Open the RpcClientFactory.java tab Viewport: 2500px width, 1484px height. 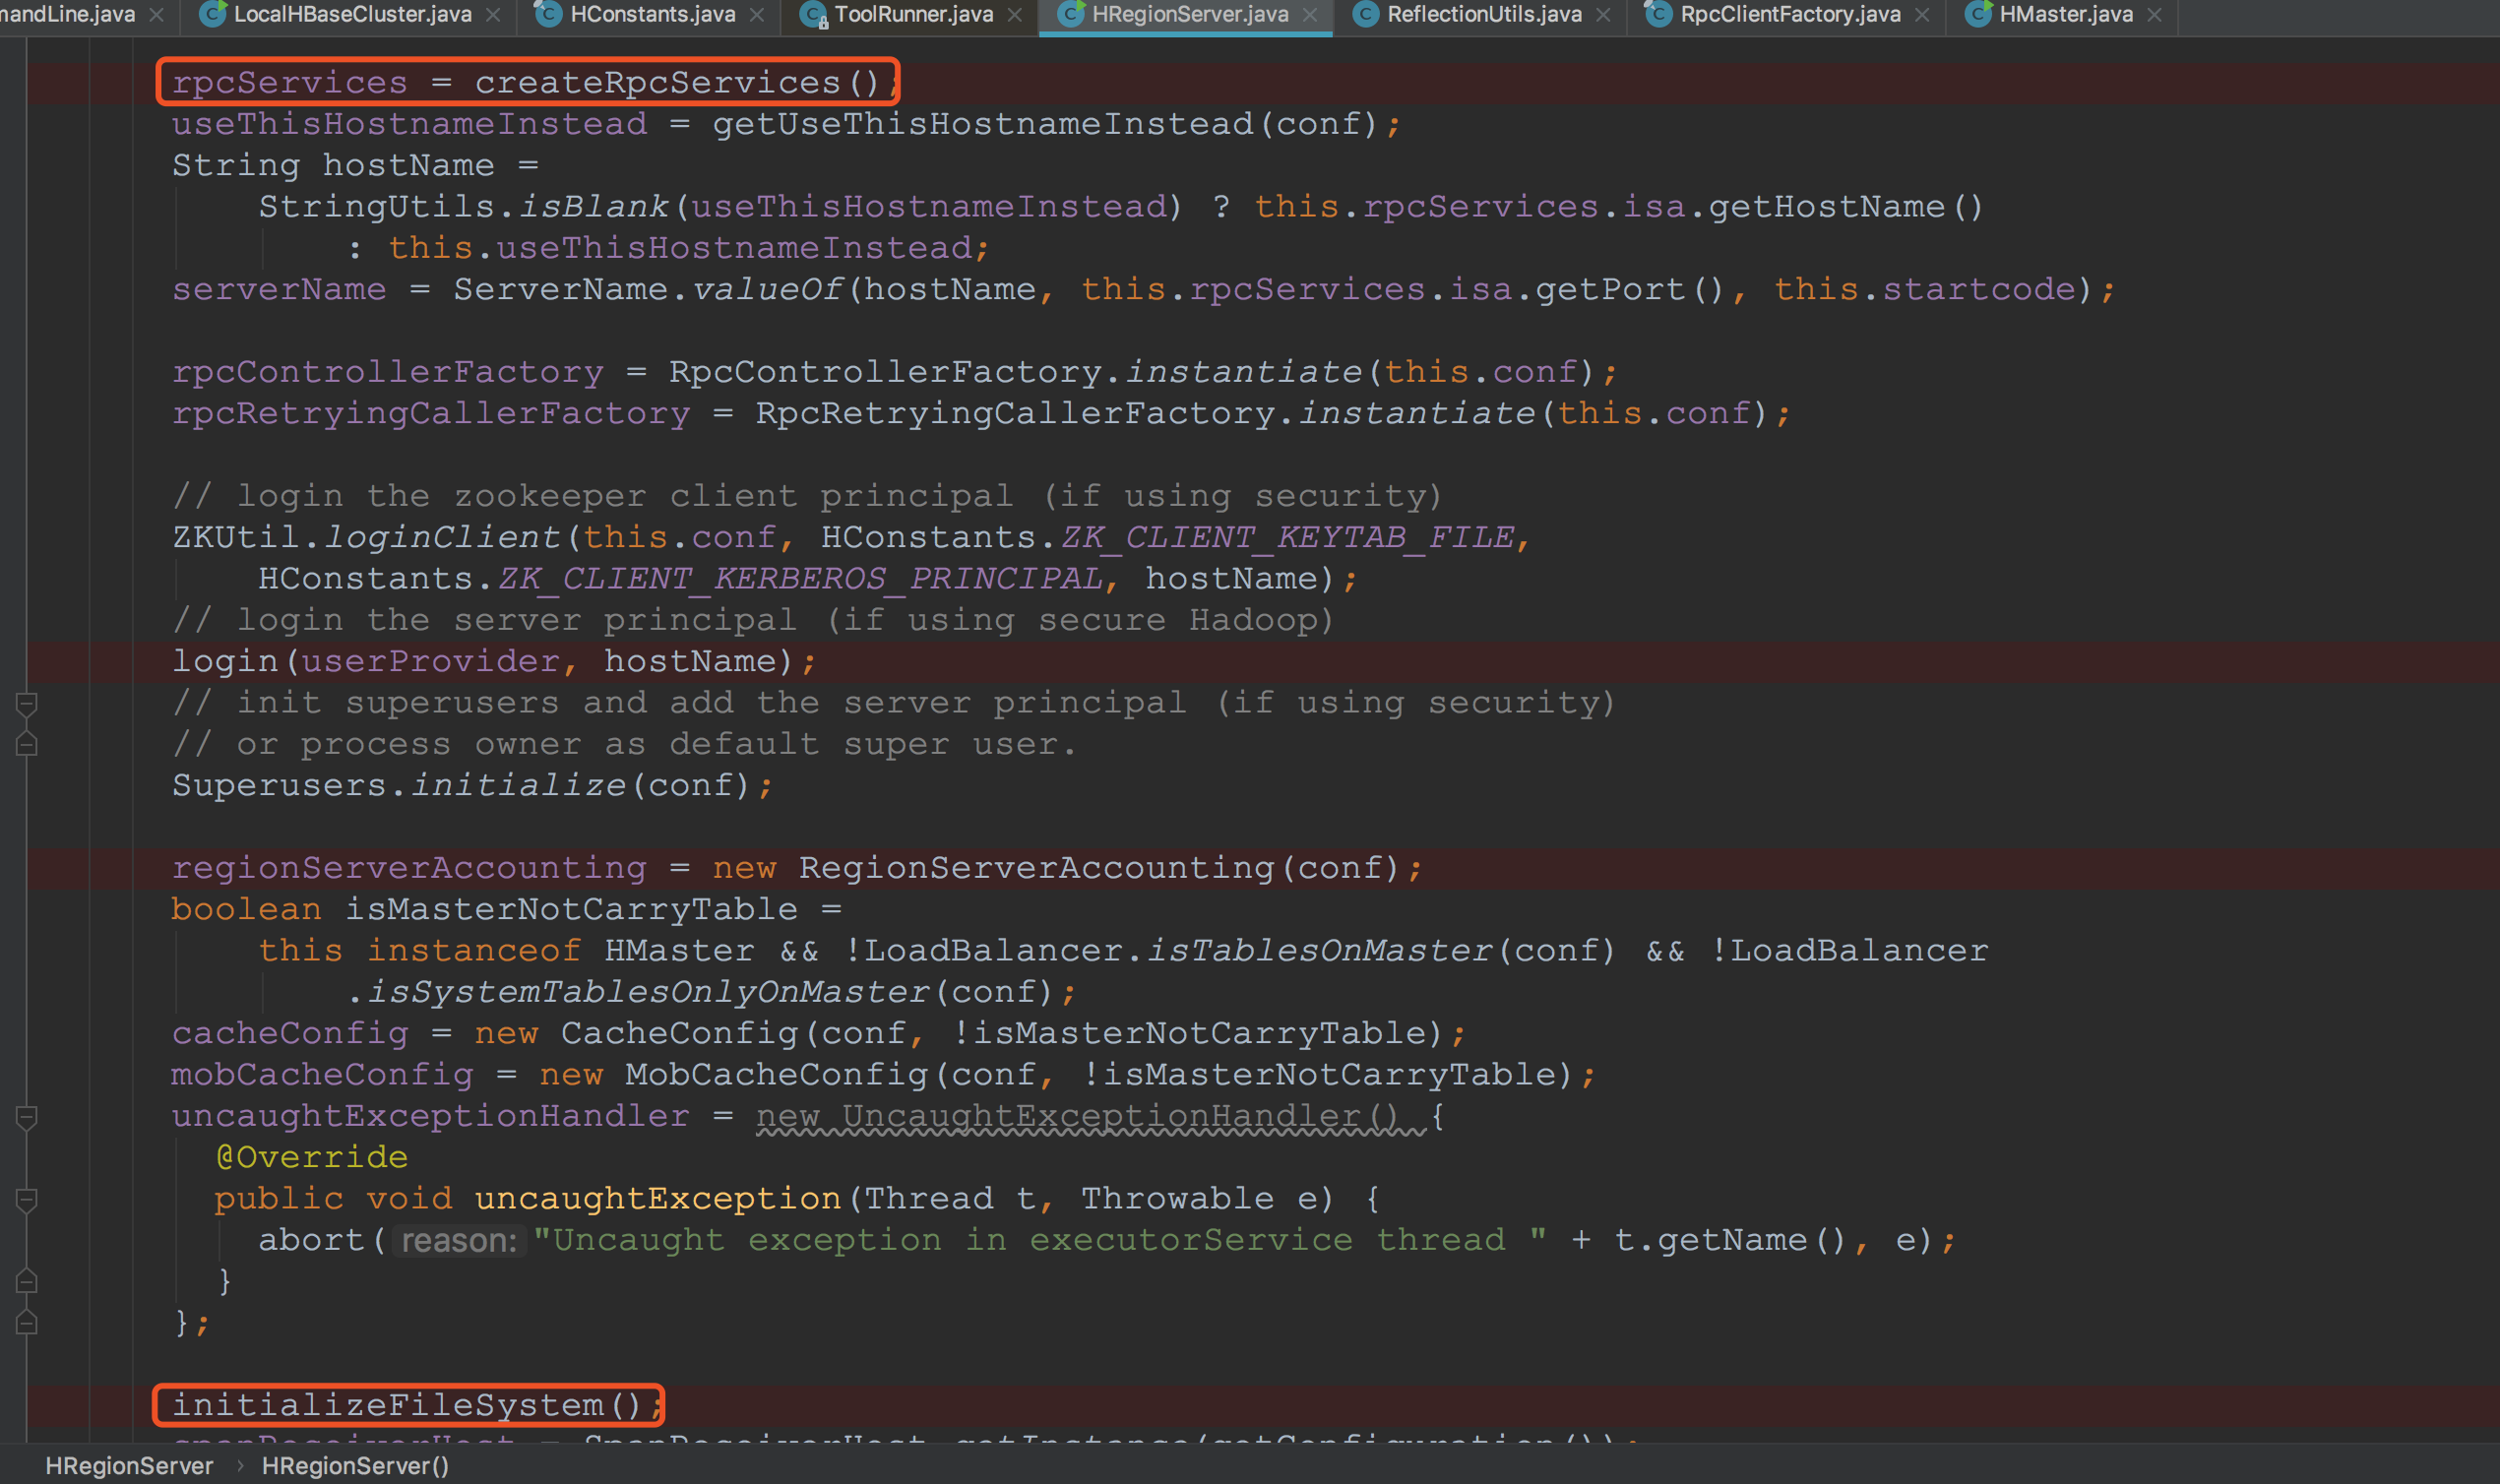pos(1790,14)
